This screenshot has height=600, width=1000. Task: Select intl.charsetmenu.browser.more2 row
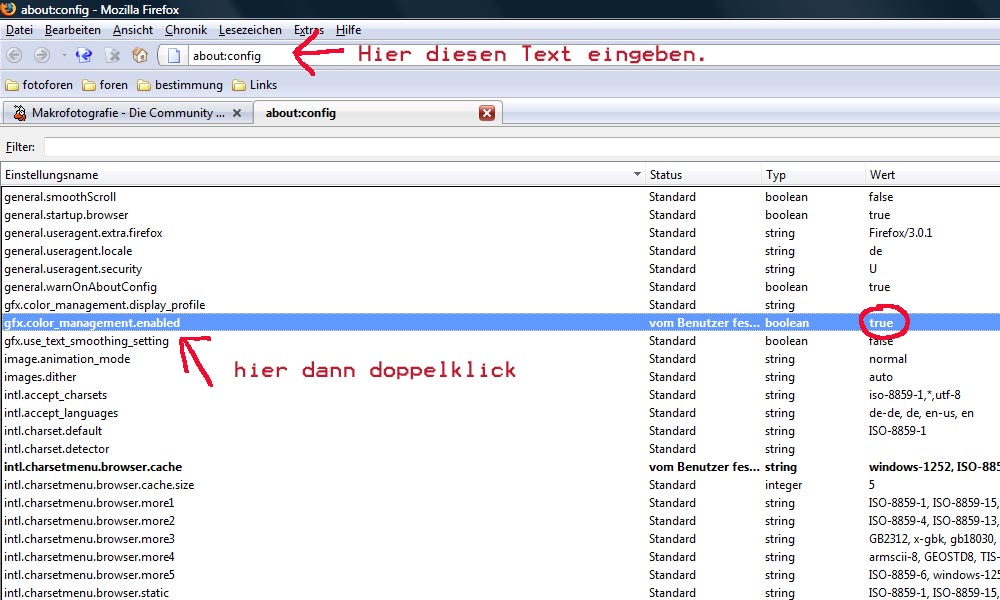(x=501, y=520)
